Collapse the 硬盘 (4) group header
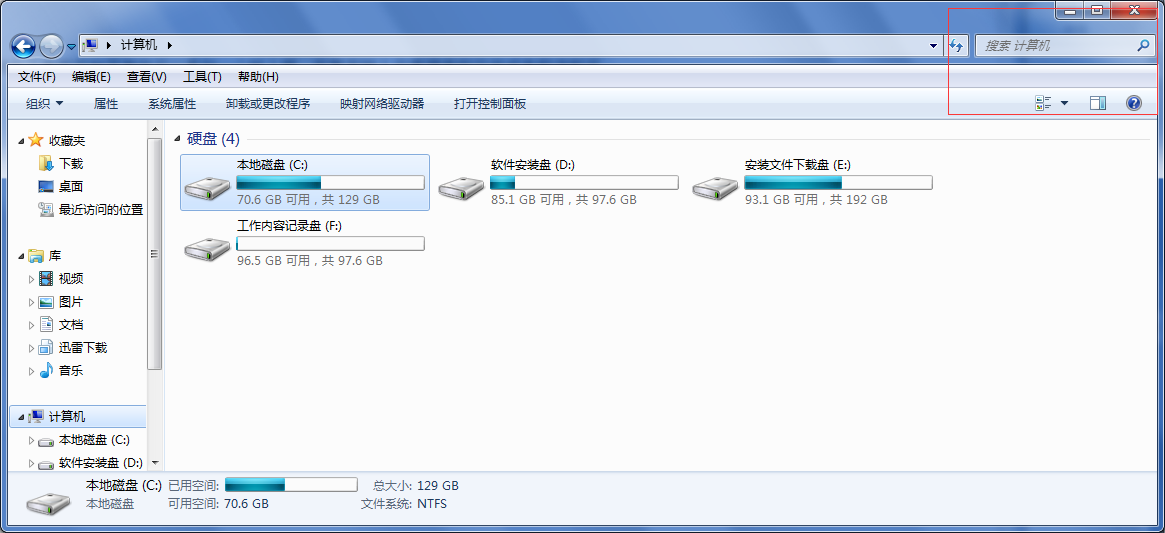 [x=178, y=139]
